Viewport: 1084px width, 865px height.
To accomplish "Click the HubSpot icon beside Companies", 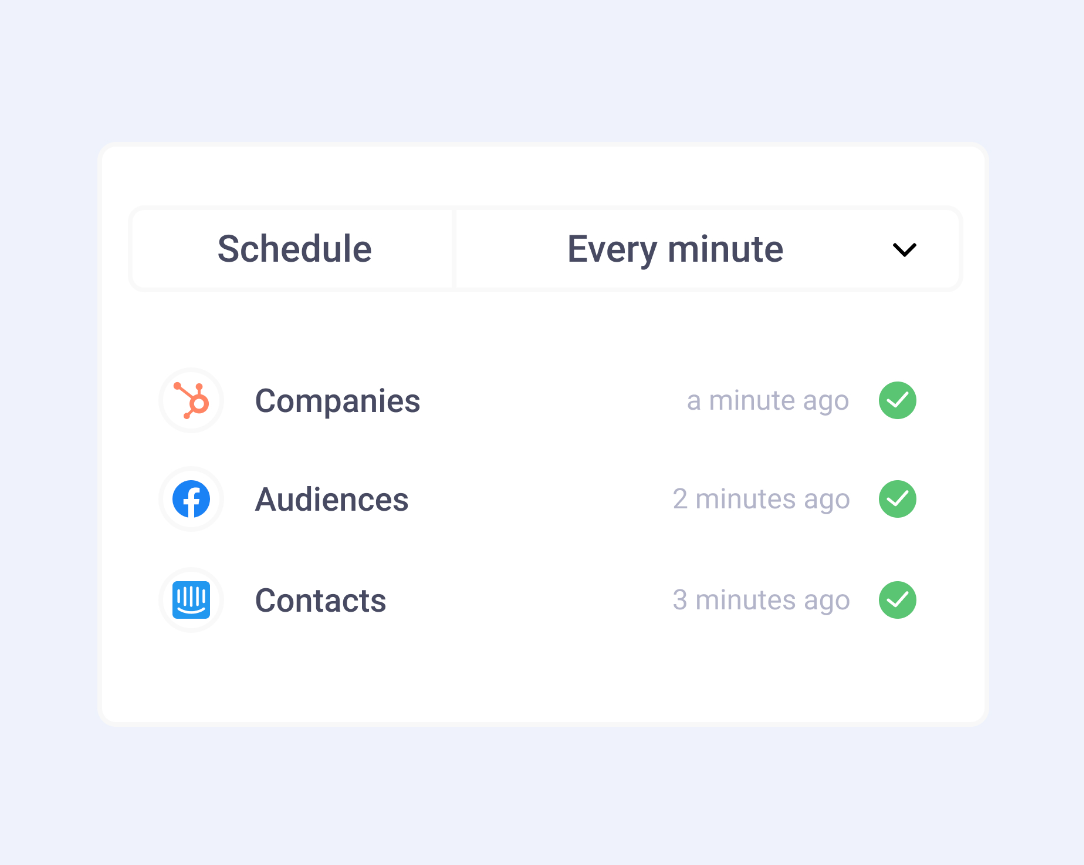I will 191,401.
